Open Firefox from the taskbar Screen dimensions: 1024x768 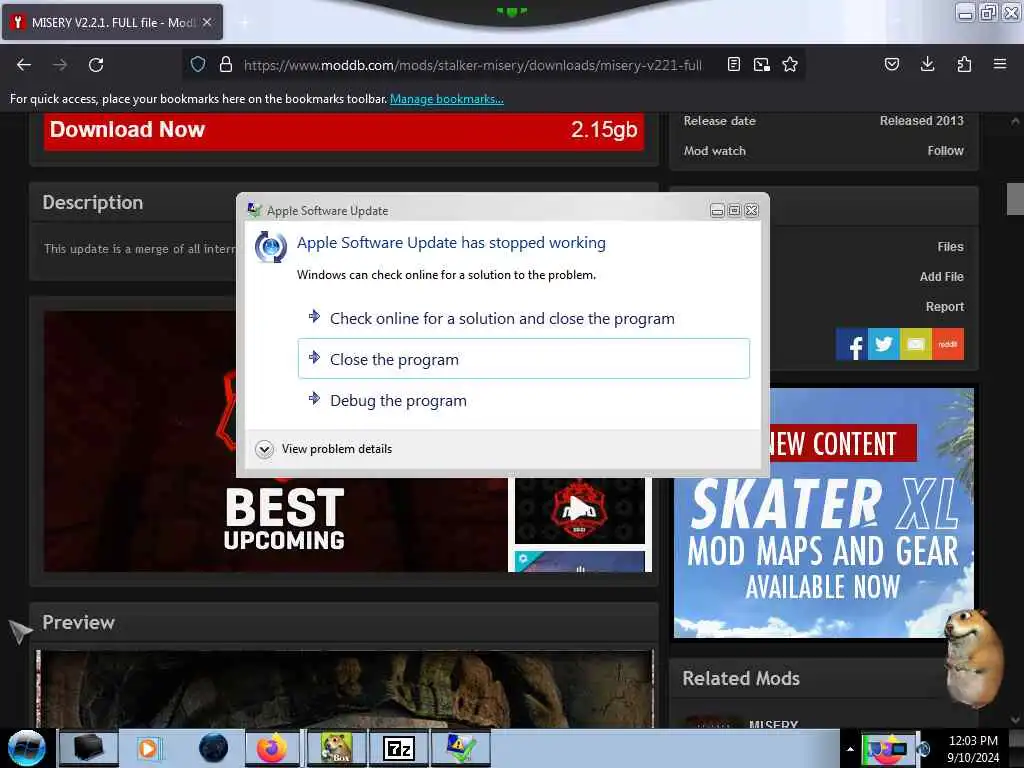pos(272,748)
